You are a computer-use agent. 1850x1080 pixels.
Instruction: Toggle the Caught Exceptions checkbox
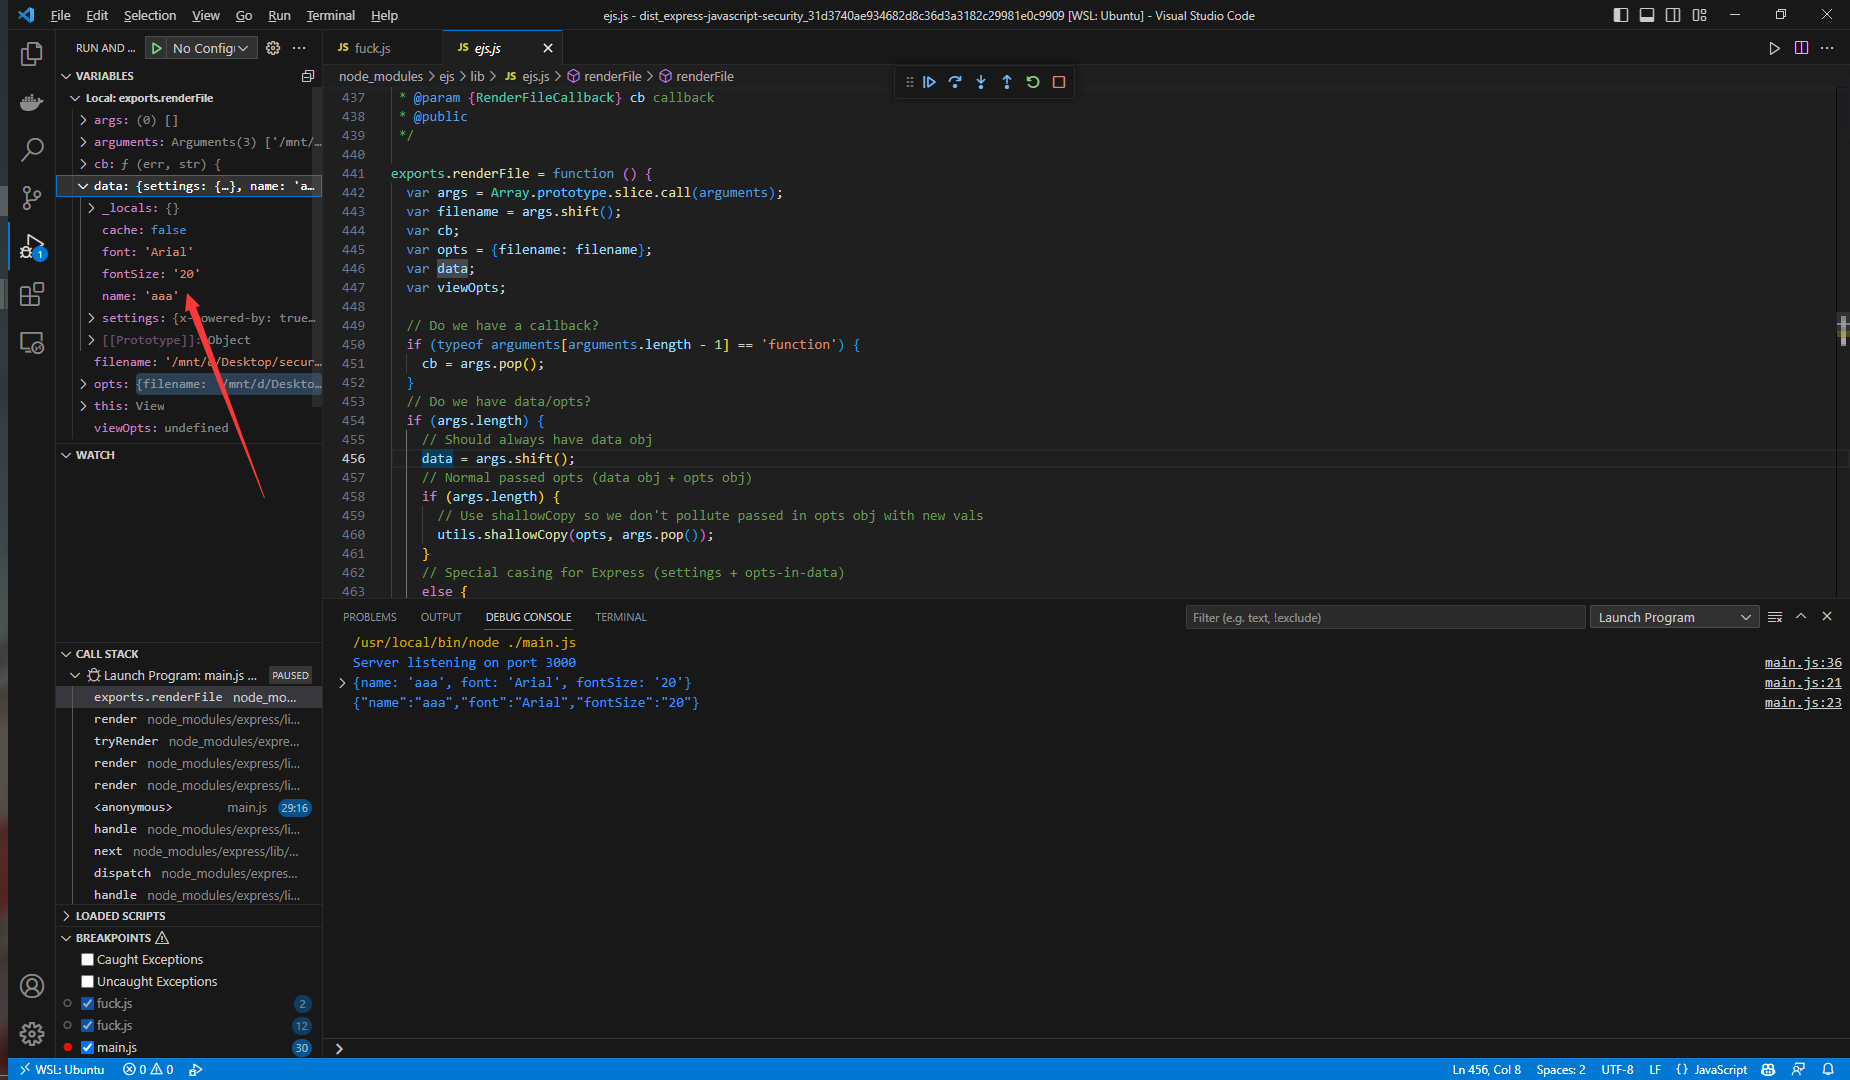pyautogui.click(x=87, y=960)
